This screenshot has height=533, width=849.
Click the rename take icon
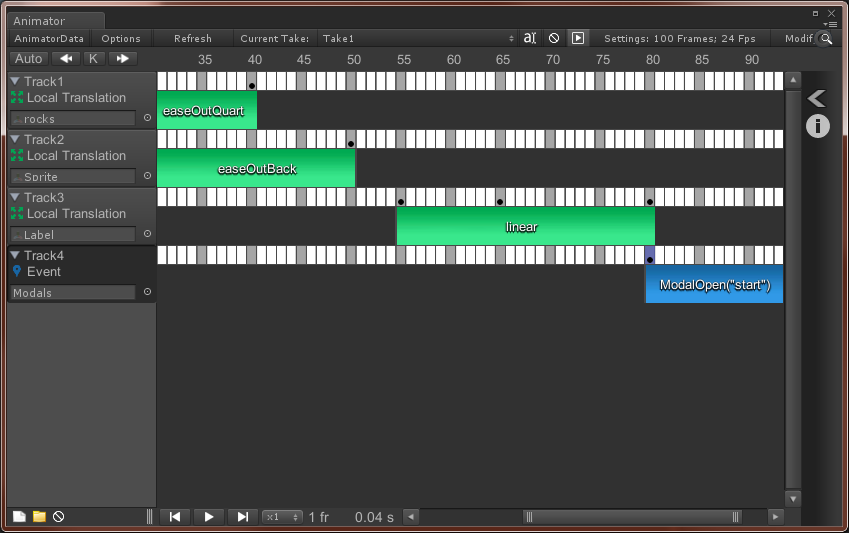[x=530, y=38]
